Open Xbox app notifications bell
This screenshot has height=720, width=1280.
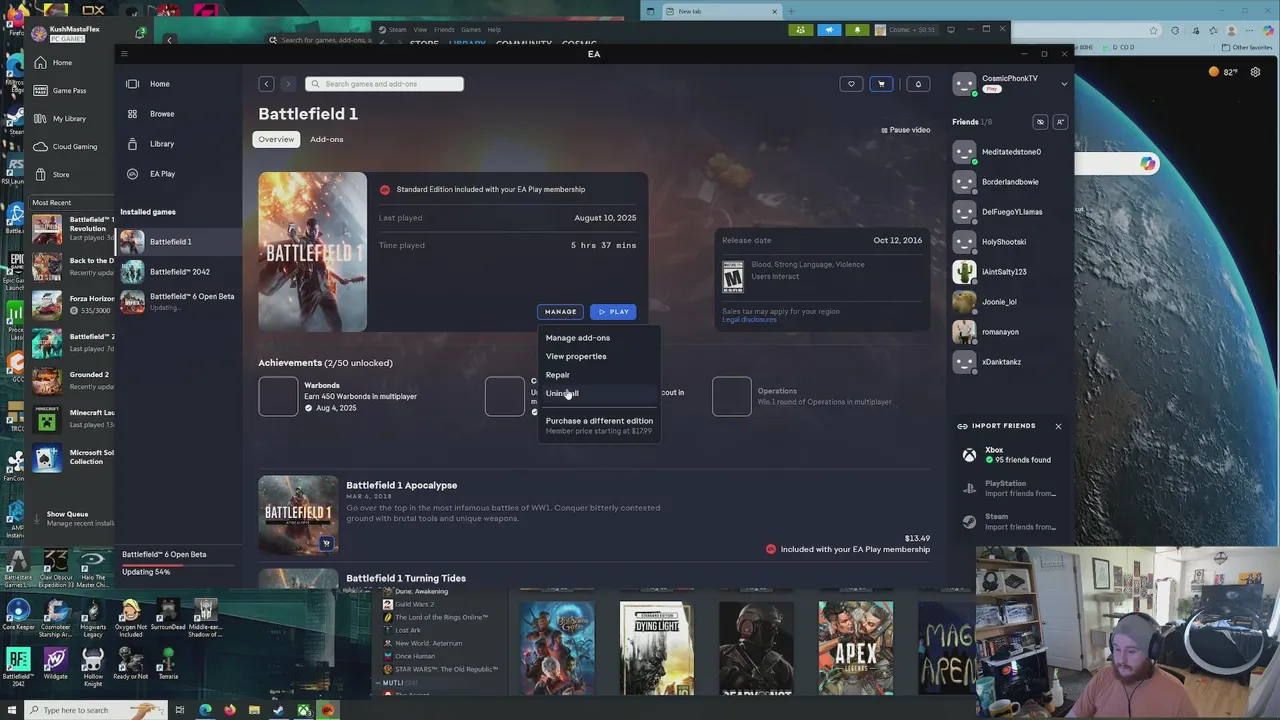pyautogui.click(x=140, y=33)
